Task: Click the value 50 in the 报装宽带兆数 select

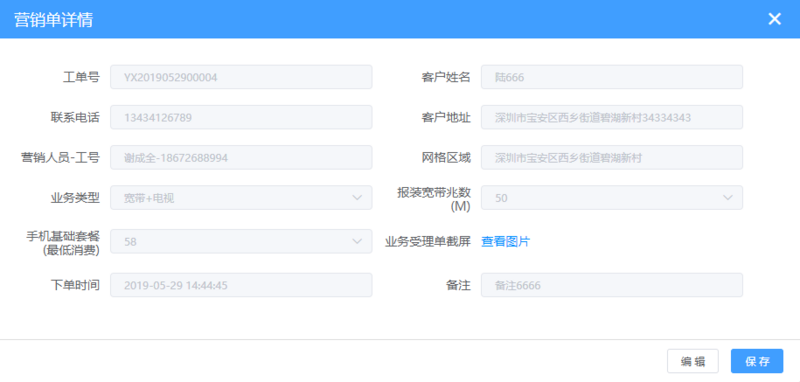Action: [x=501, y=198]
